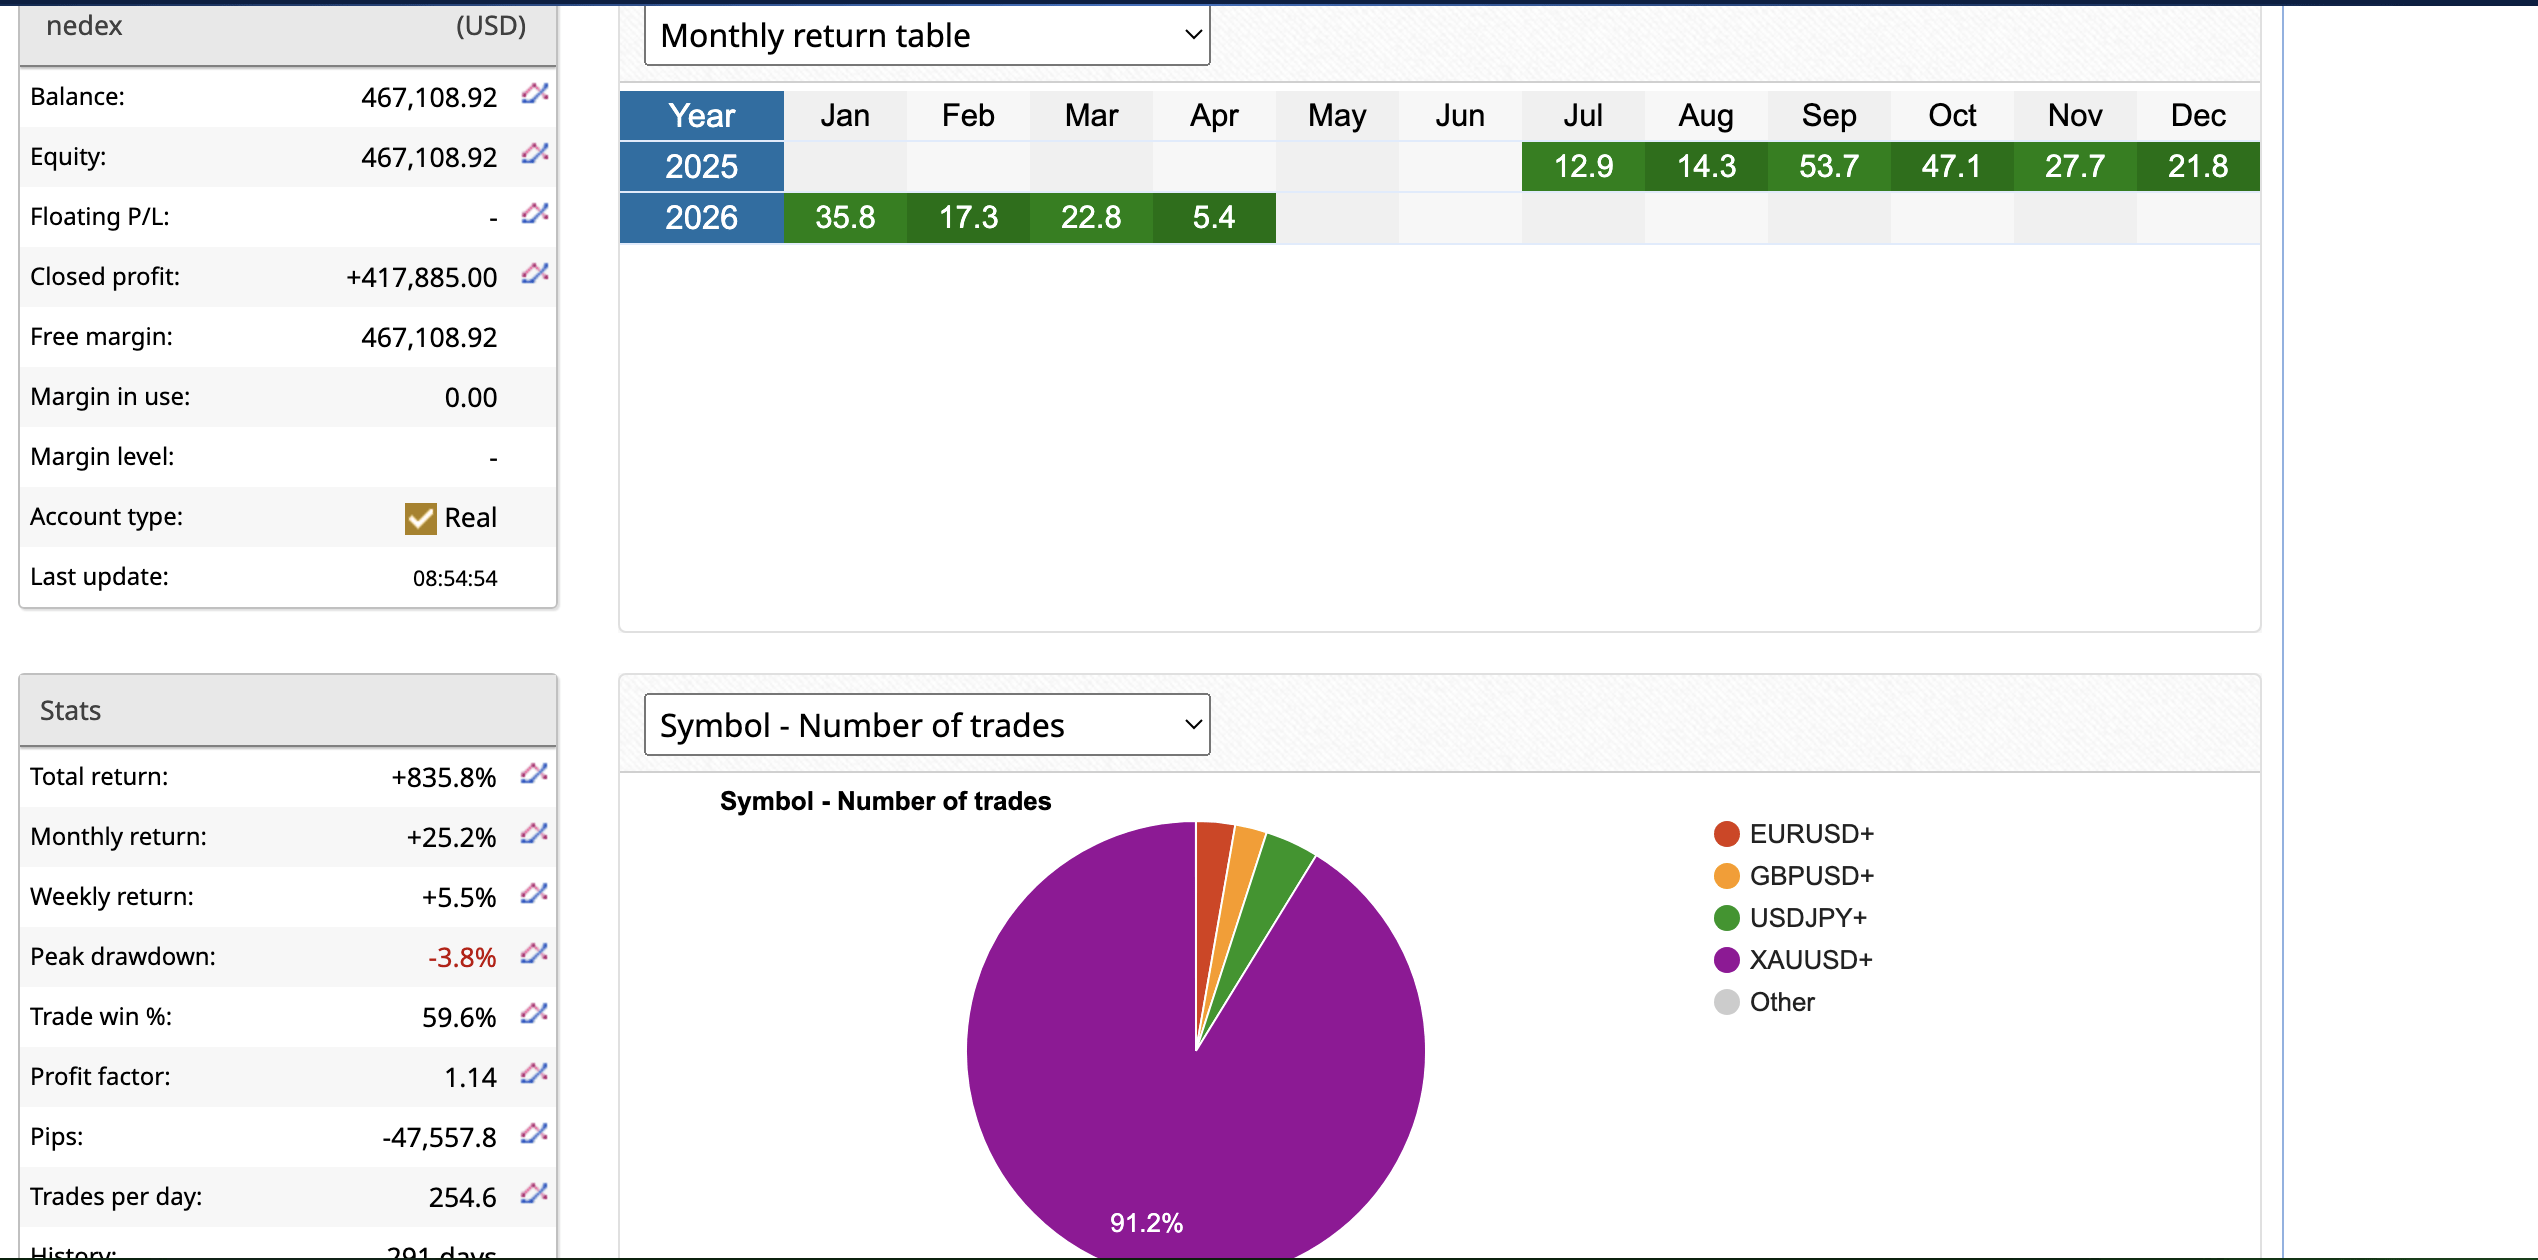Screen dimensions: 2538x1260
Task: Click the Trades per day chart icon
Action: 534,1194
